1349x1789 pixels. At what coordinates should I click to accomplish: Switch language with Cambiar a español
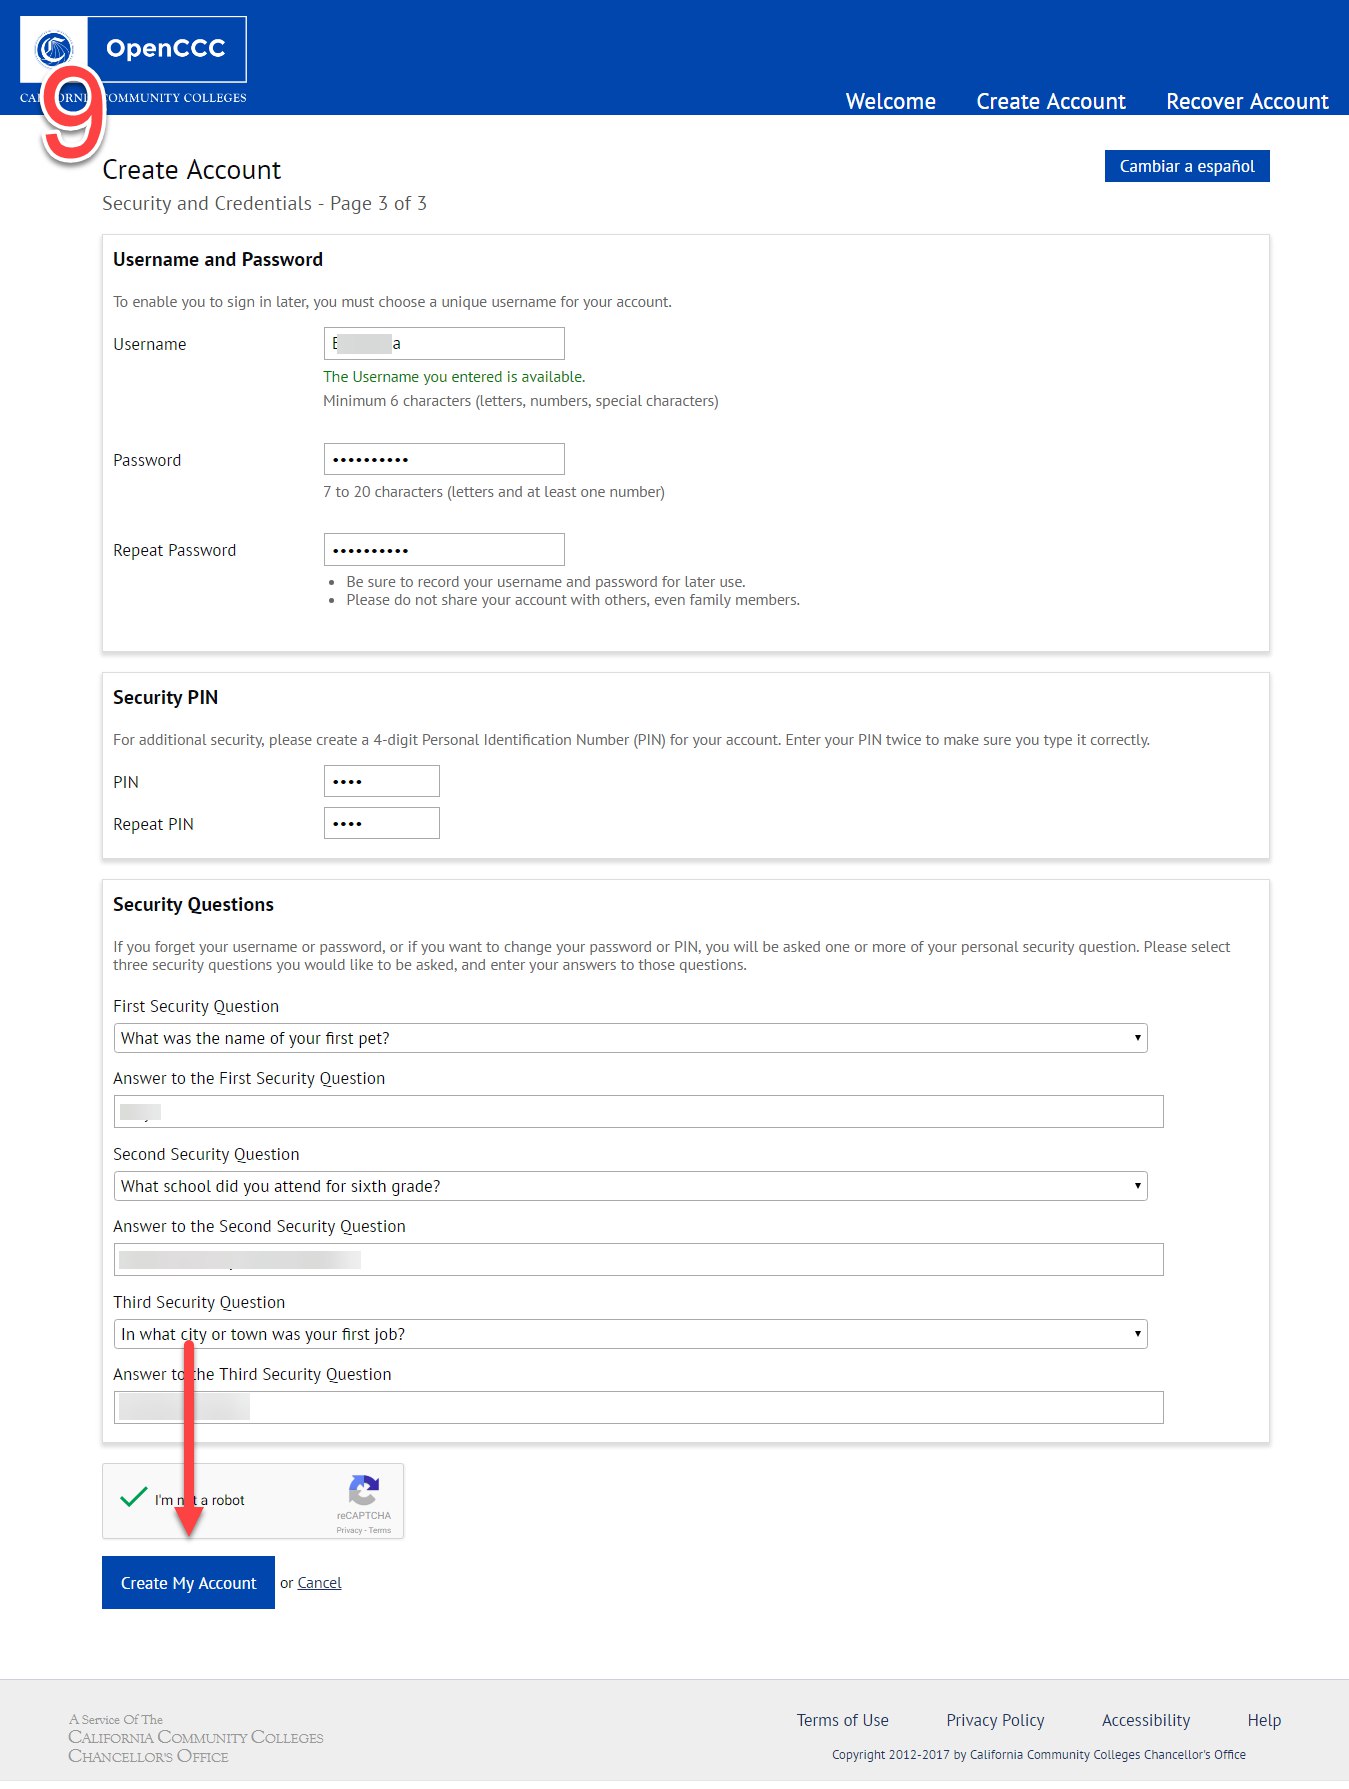1186,166
